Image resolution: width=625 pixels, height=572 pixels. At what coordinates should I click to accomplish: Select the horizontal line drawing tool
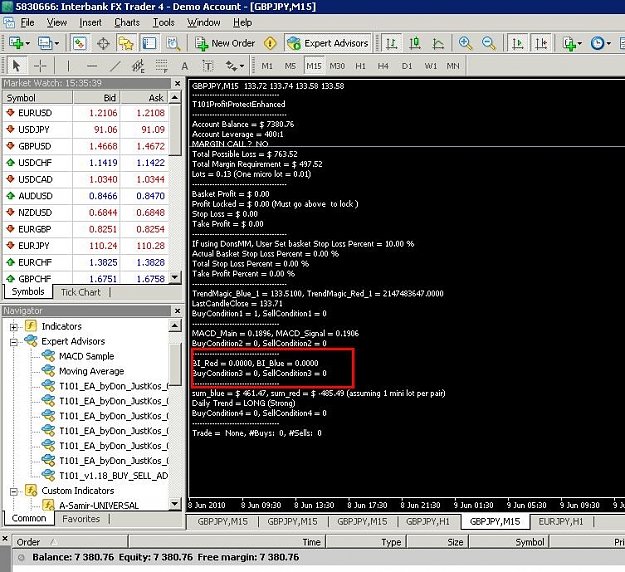tap(92, 66)
